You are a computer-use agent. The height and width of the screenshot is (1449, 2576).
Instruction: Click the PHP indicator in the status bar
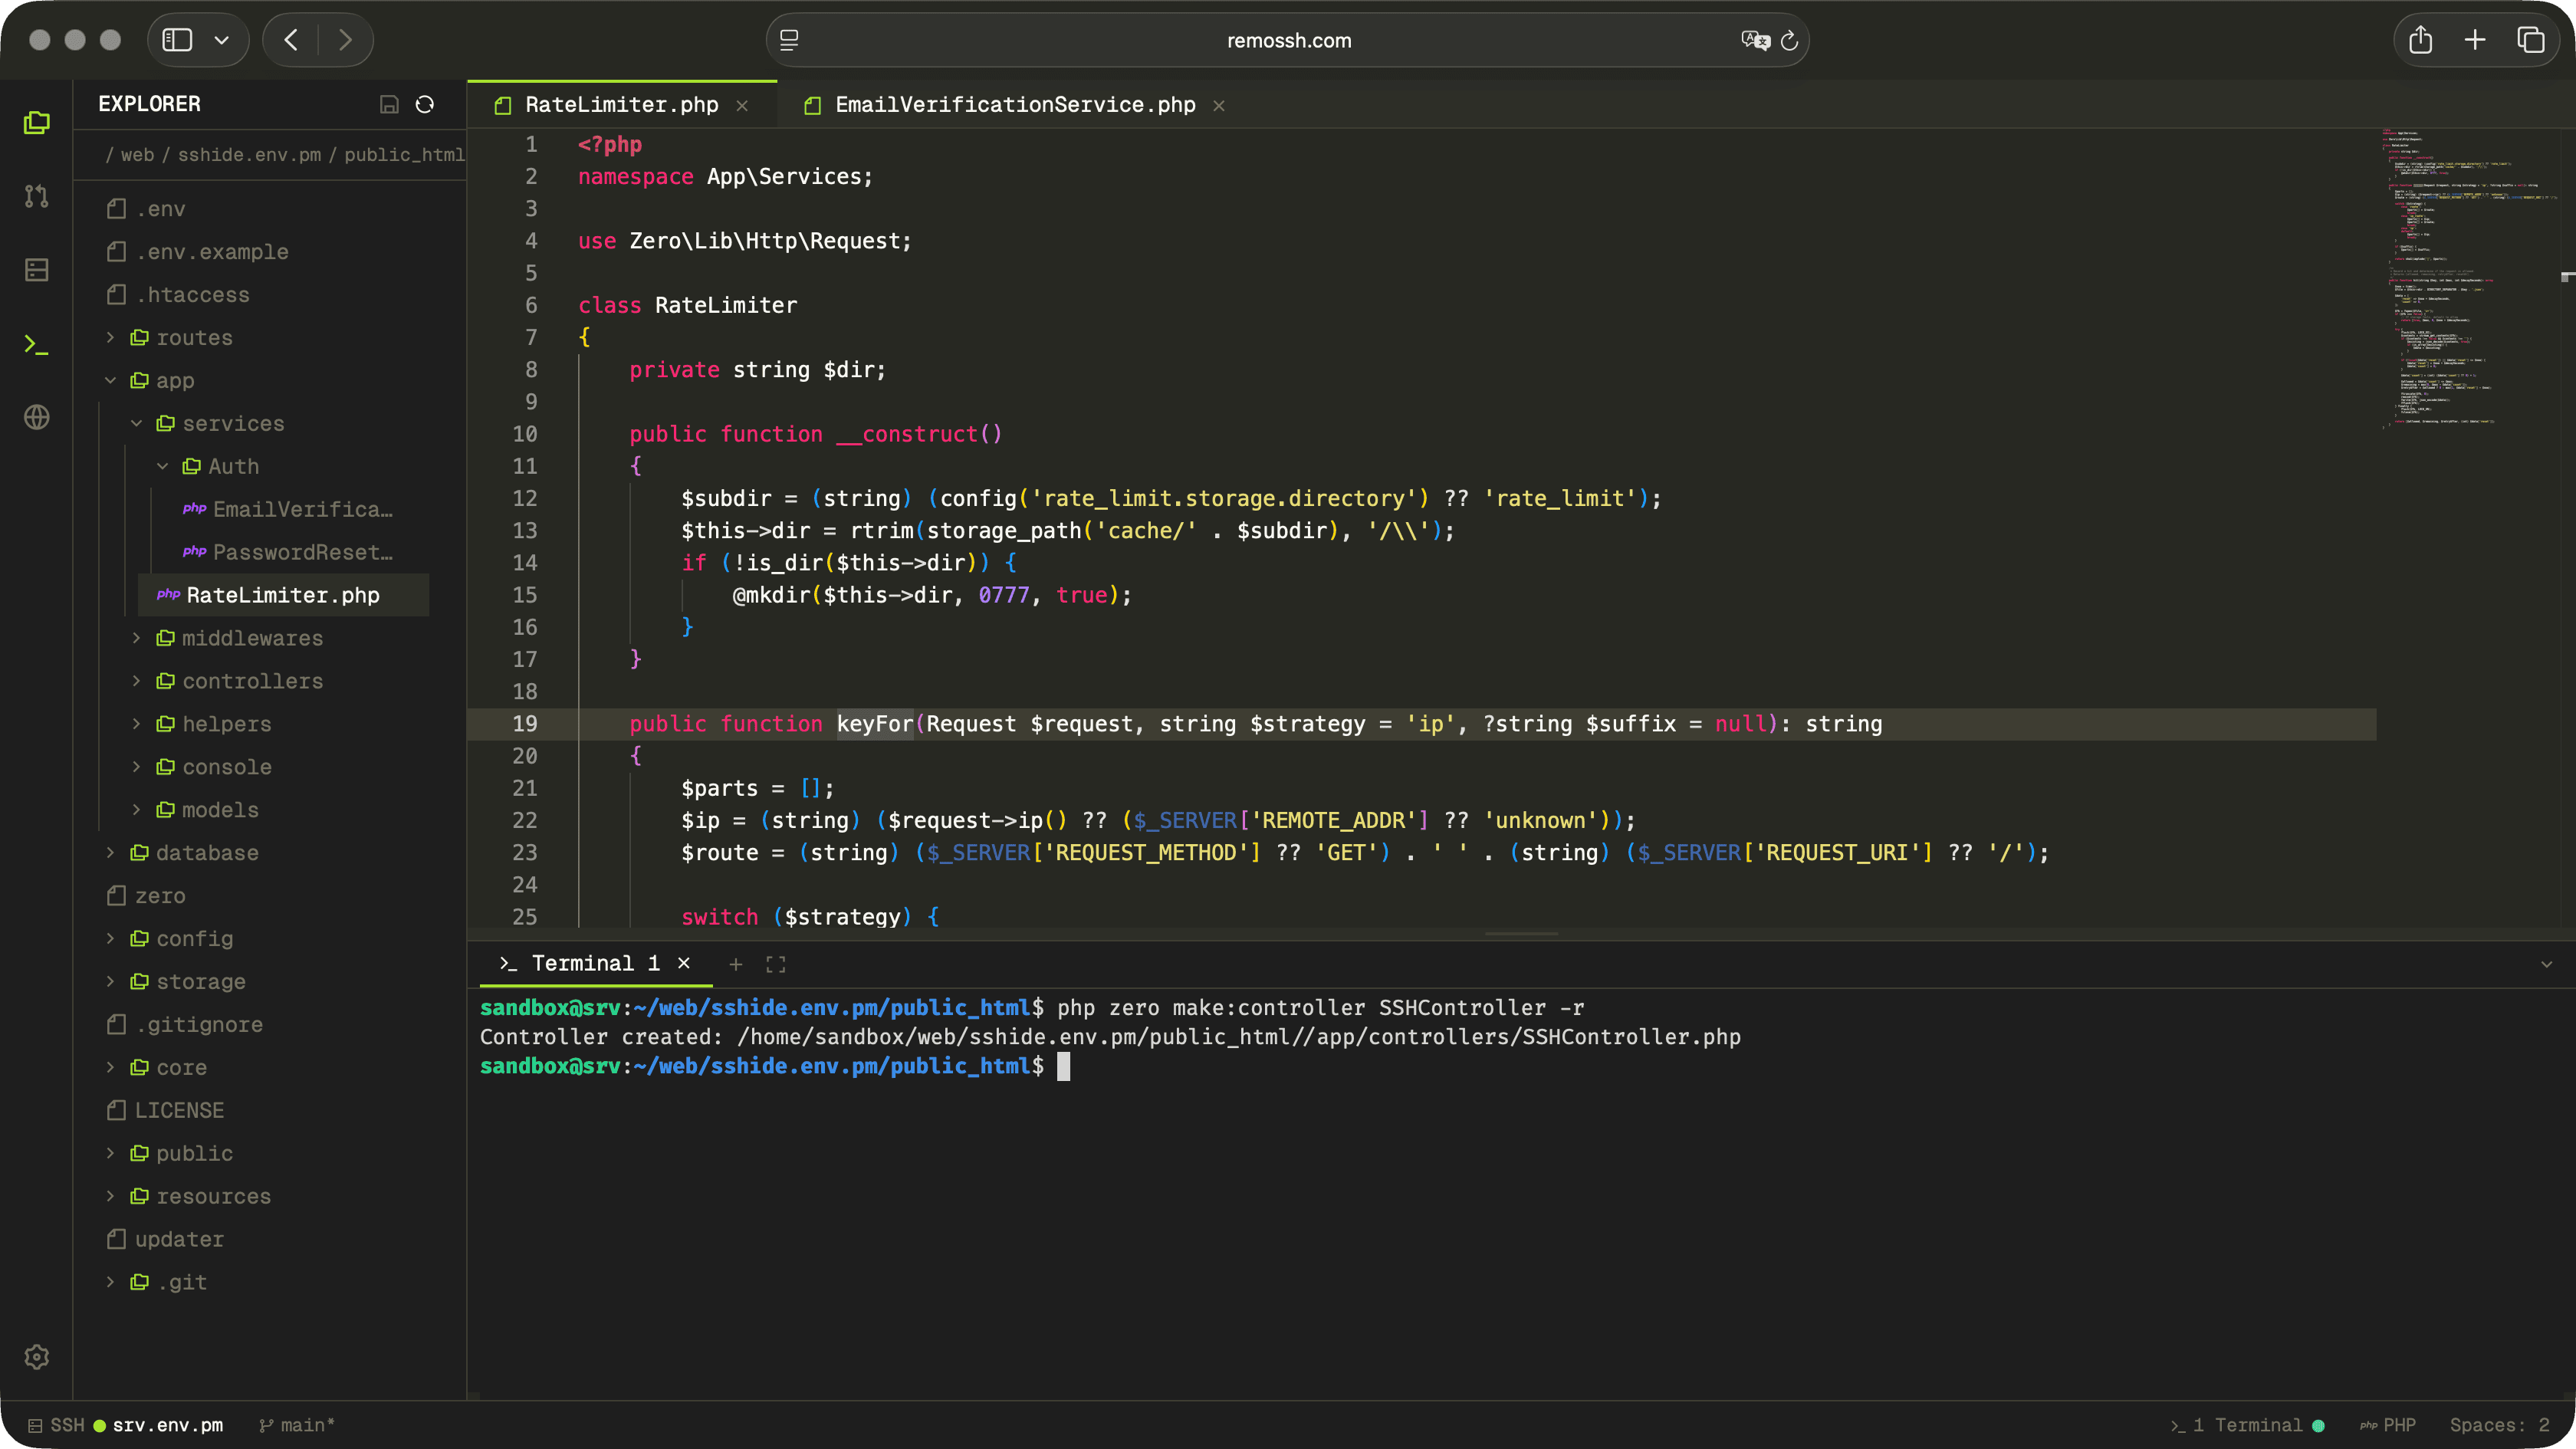(2388, 1425)
